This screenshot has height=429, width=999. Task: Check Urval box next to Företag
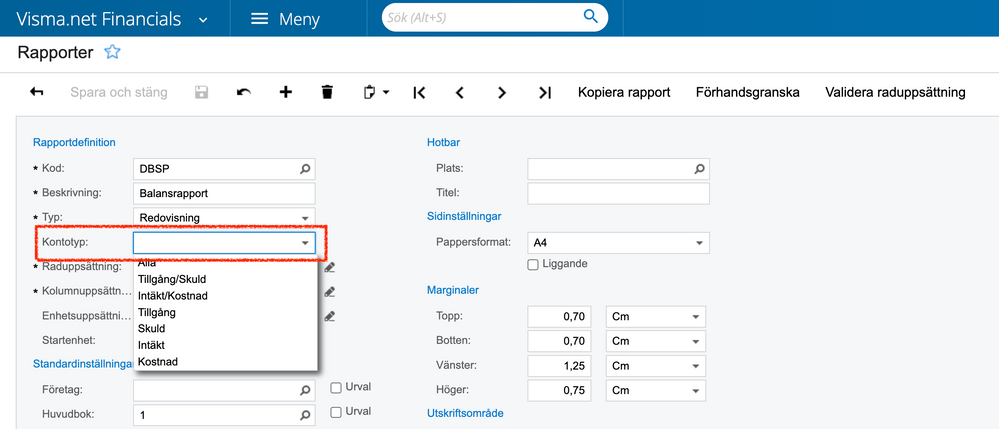coord(336,388)
